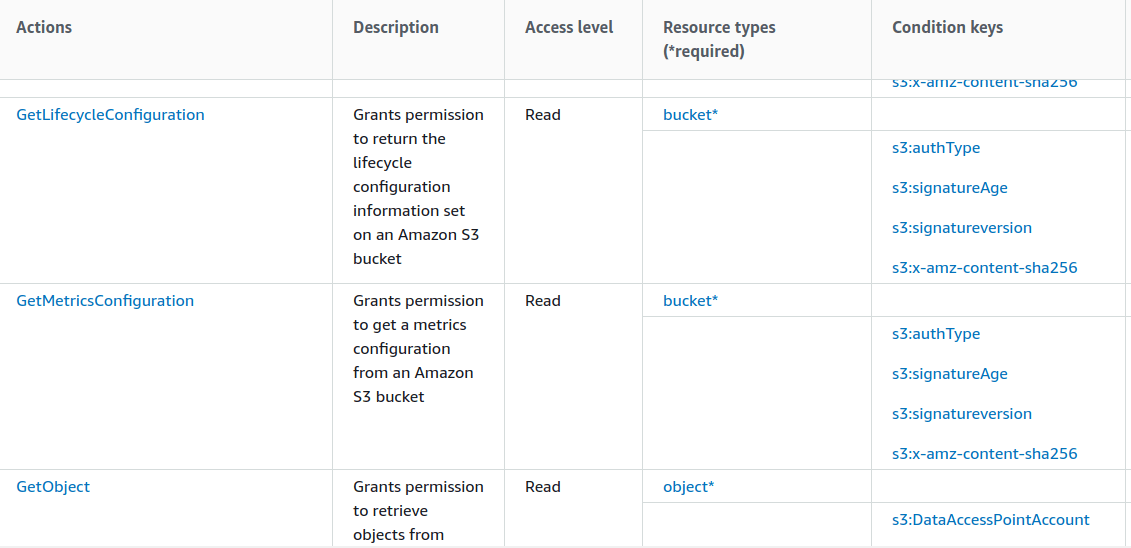Click the Description column header
Screen dimensions: 1131x548
pos(396,28)
